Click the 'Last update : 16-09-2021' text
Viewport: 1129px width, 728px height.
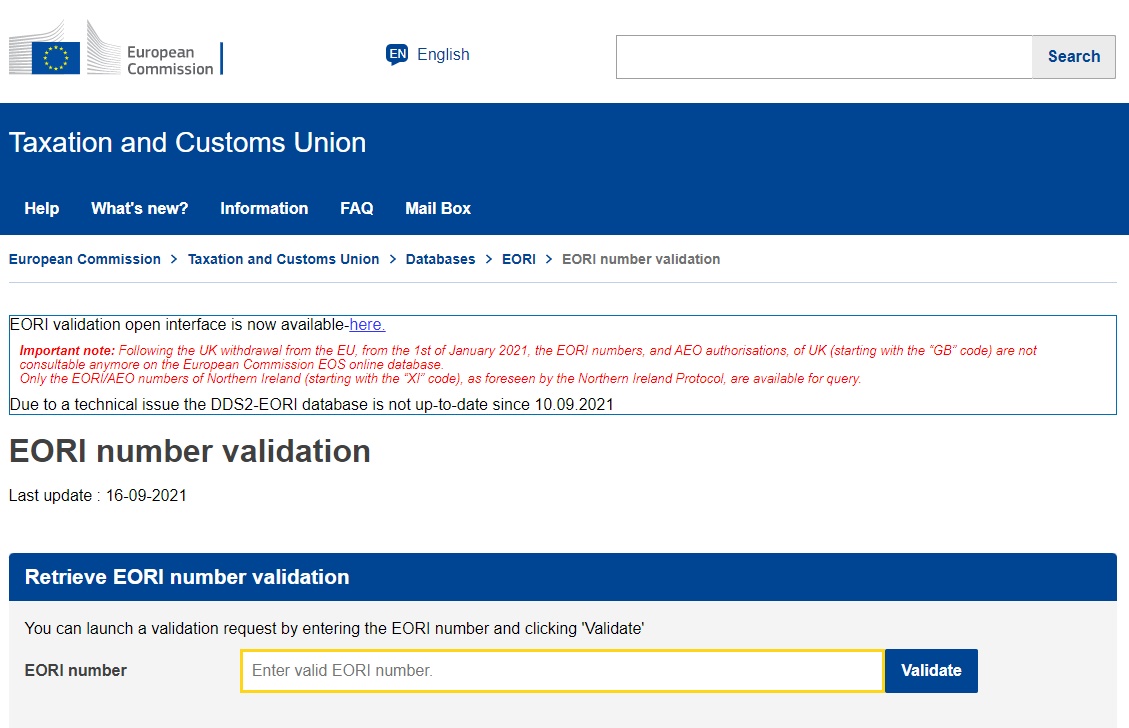[98, 495]
